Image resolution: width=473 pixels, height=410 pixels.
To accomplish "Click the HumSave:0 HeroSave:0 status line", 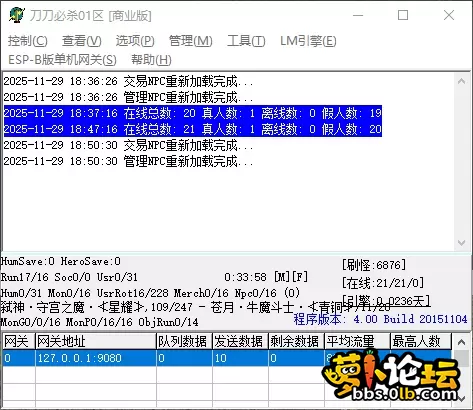I will 61,261.
